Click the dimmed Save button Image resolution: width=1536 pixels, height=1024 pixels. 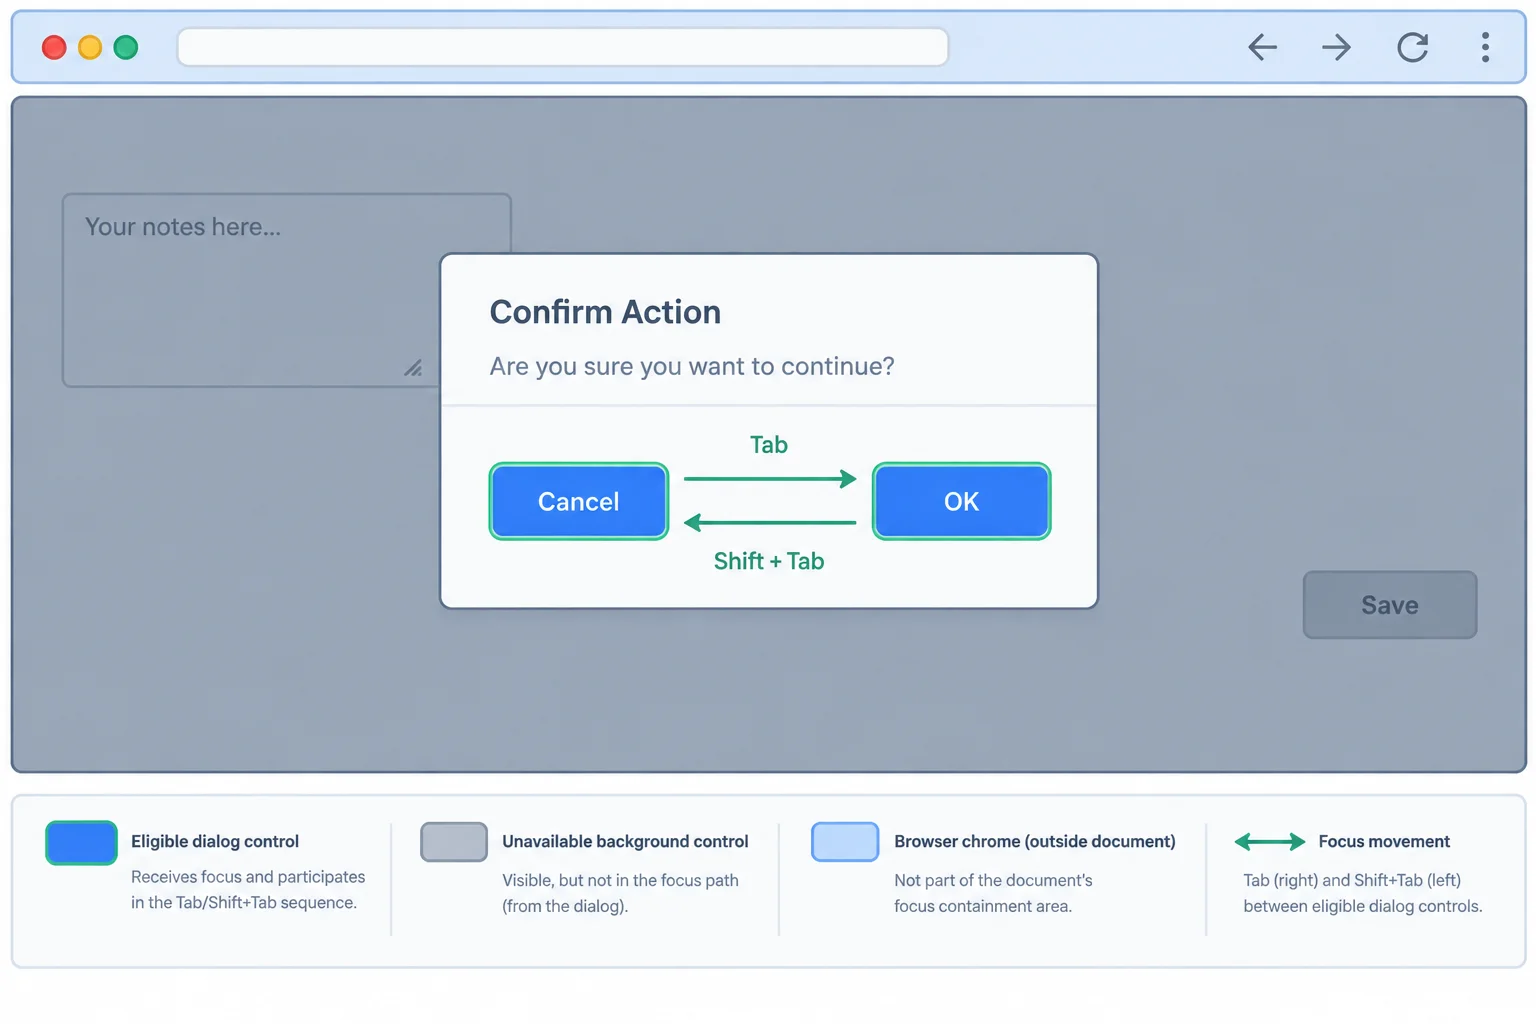[1390, 605]
